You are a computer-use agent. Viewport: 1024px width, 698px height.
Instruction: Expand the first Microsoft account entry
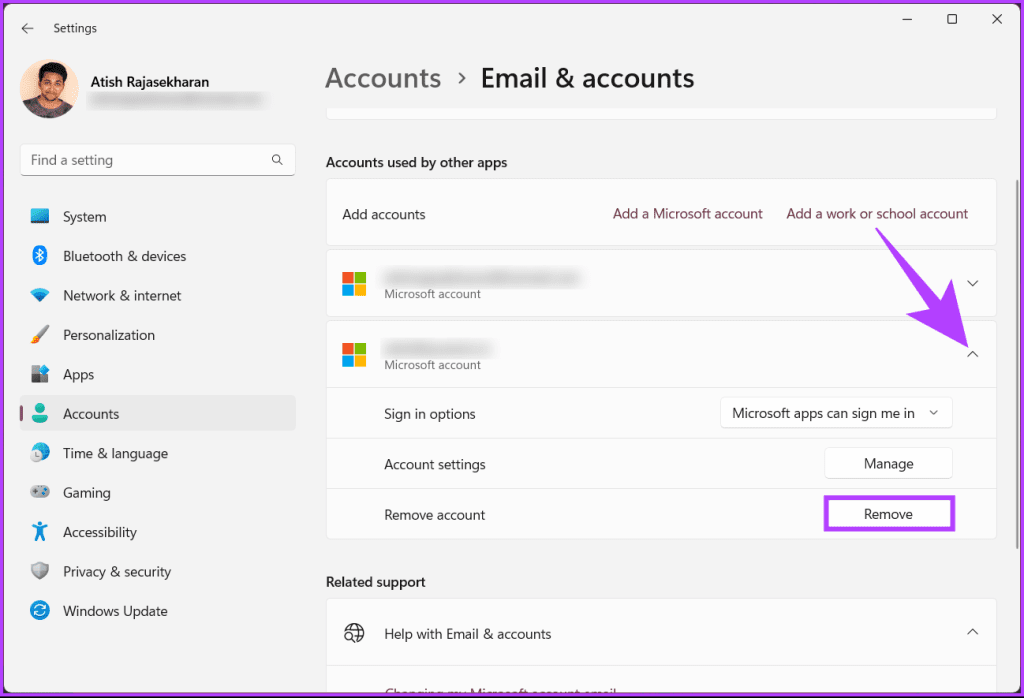(971, 283)
